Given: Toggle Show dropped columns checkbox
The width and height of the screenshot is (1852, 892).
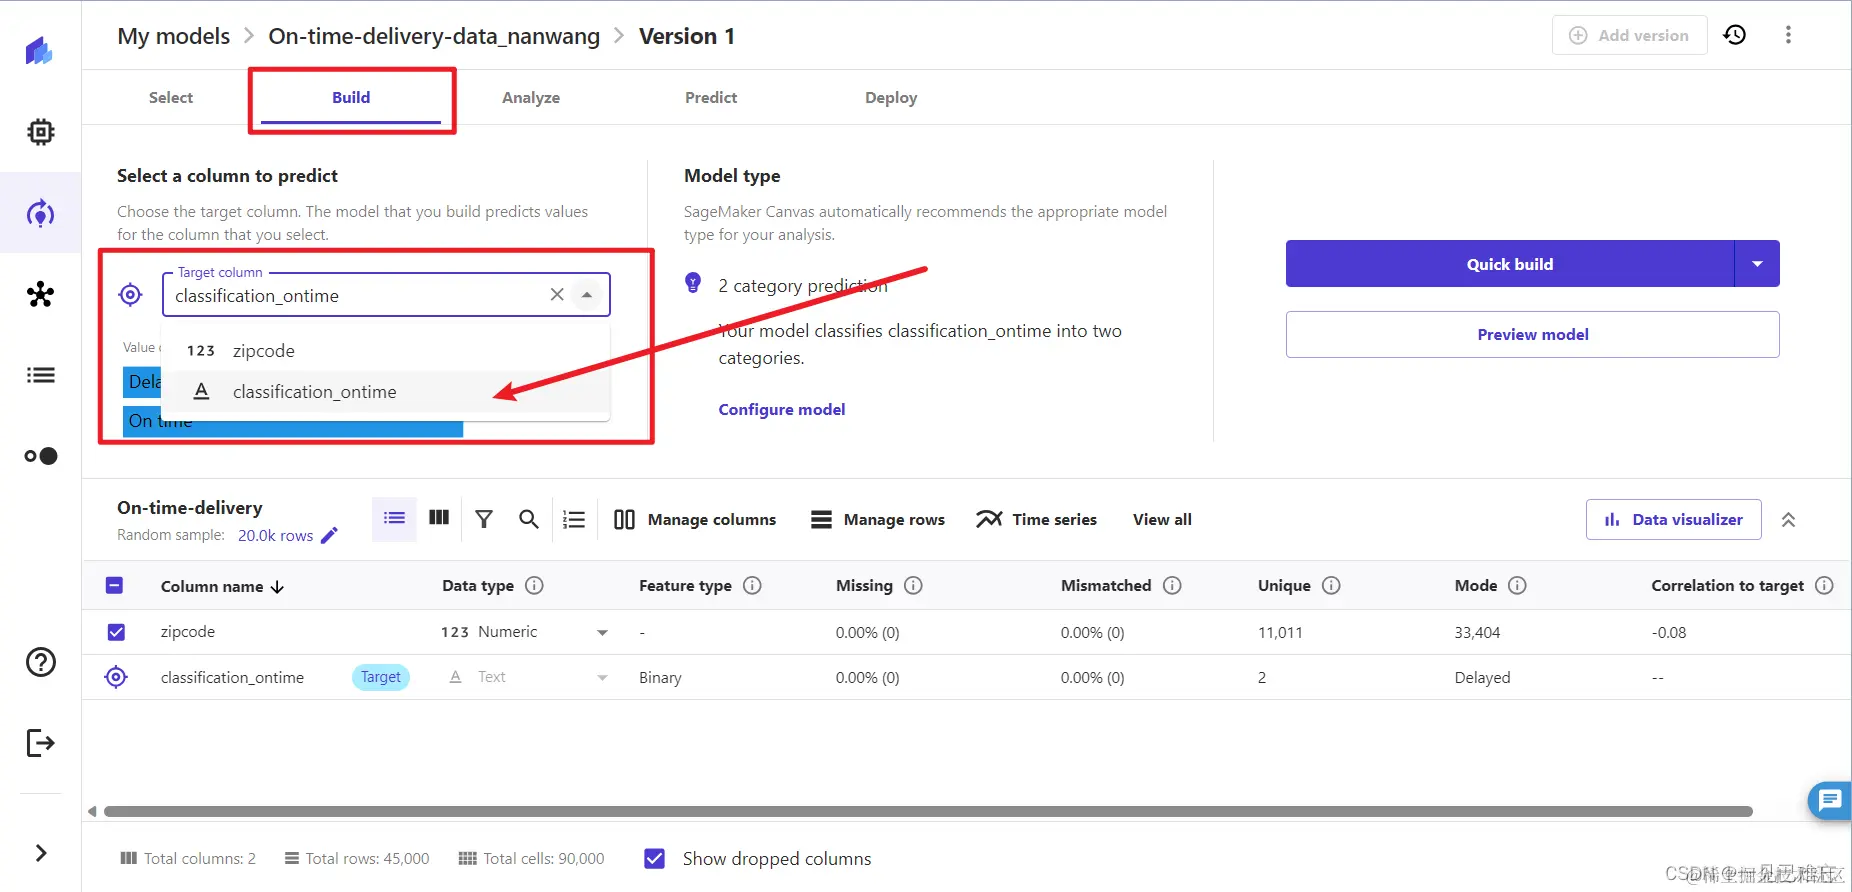Looking at the screenshot, I should [654, 858].
